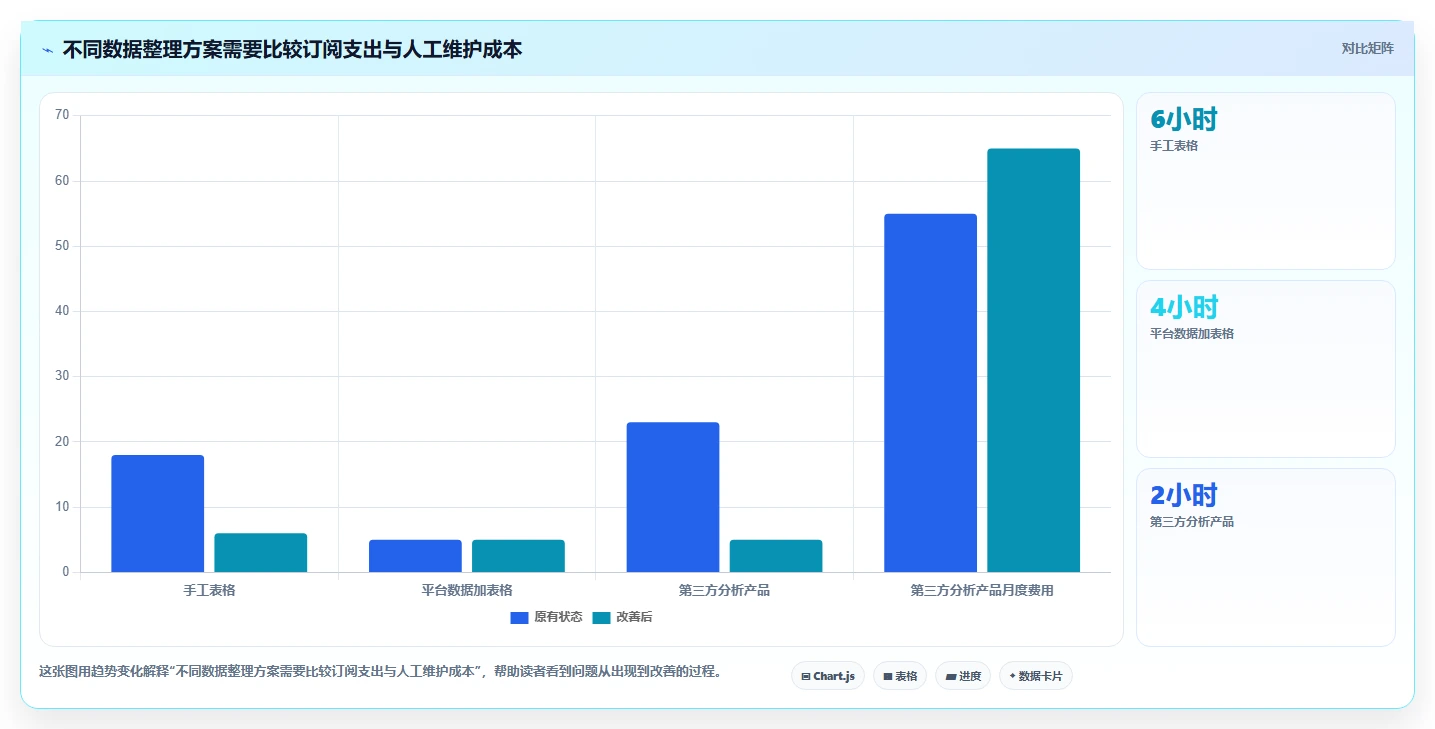
Task: Click the blue 第三方分析产品月度费用 bar
Action: (930, 393)
